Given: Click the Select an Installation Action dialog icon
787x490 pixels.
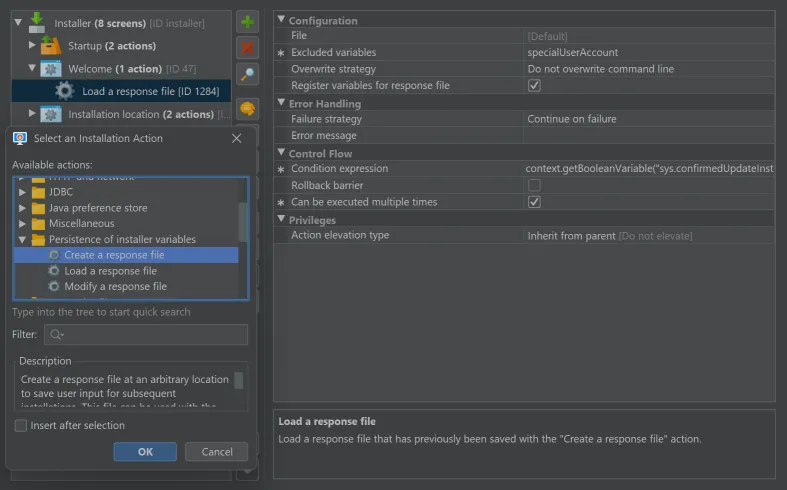Looking at the screenshot, I should click(x=20, y=139).
